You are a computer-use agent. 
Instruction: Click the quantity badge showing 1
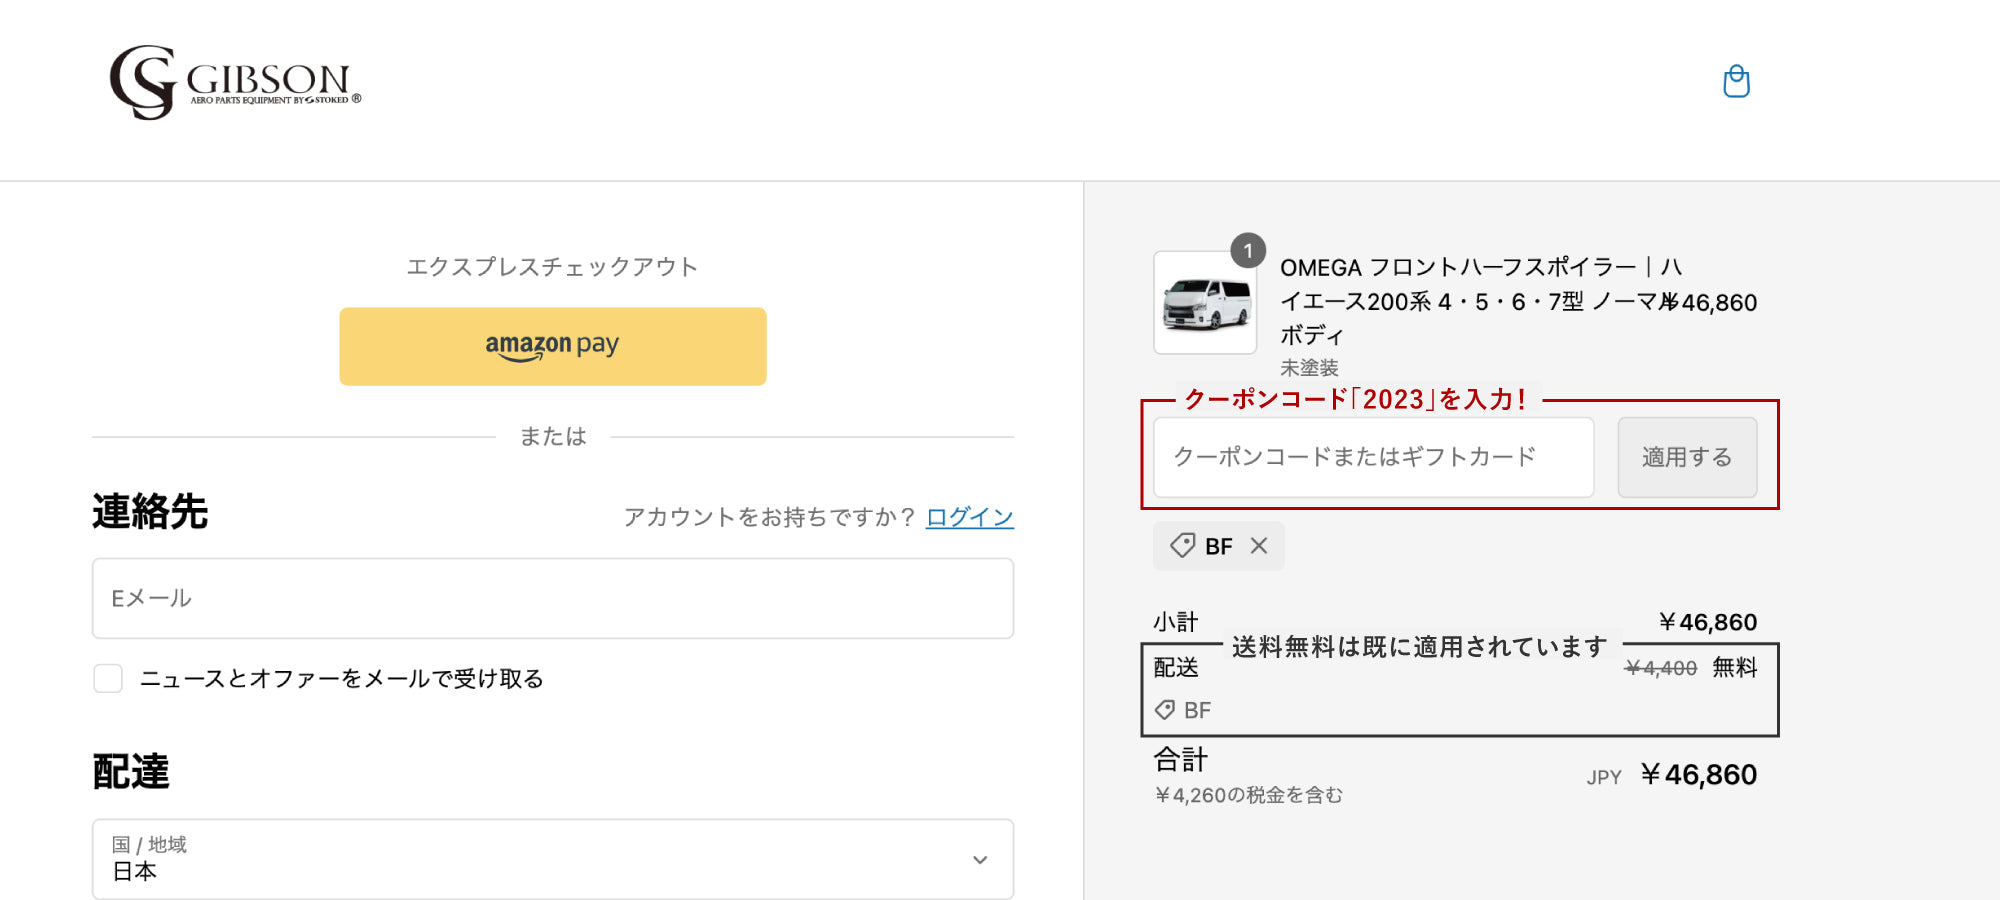click(x=1248, y=251)
